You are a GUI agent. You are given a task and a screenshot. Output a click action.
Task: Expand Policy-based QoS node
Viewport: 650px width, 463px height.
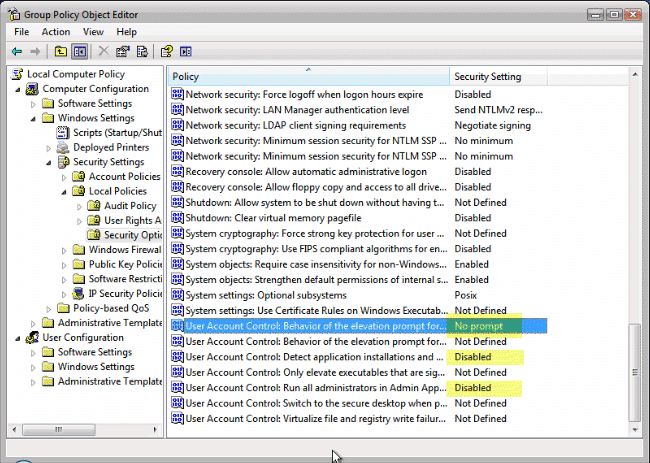point(49,309)
